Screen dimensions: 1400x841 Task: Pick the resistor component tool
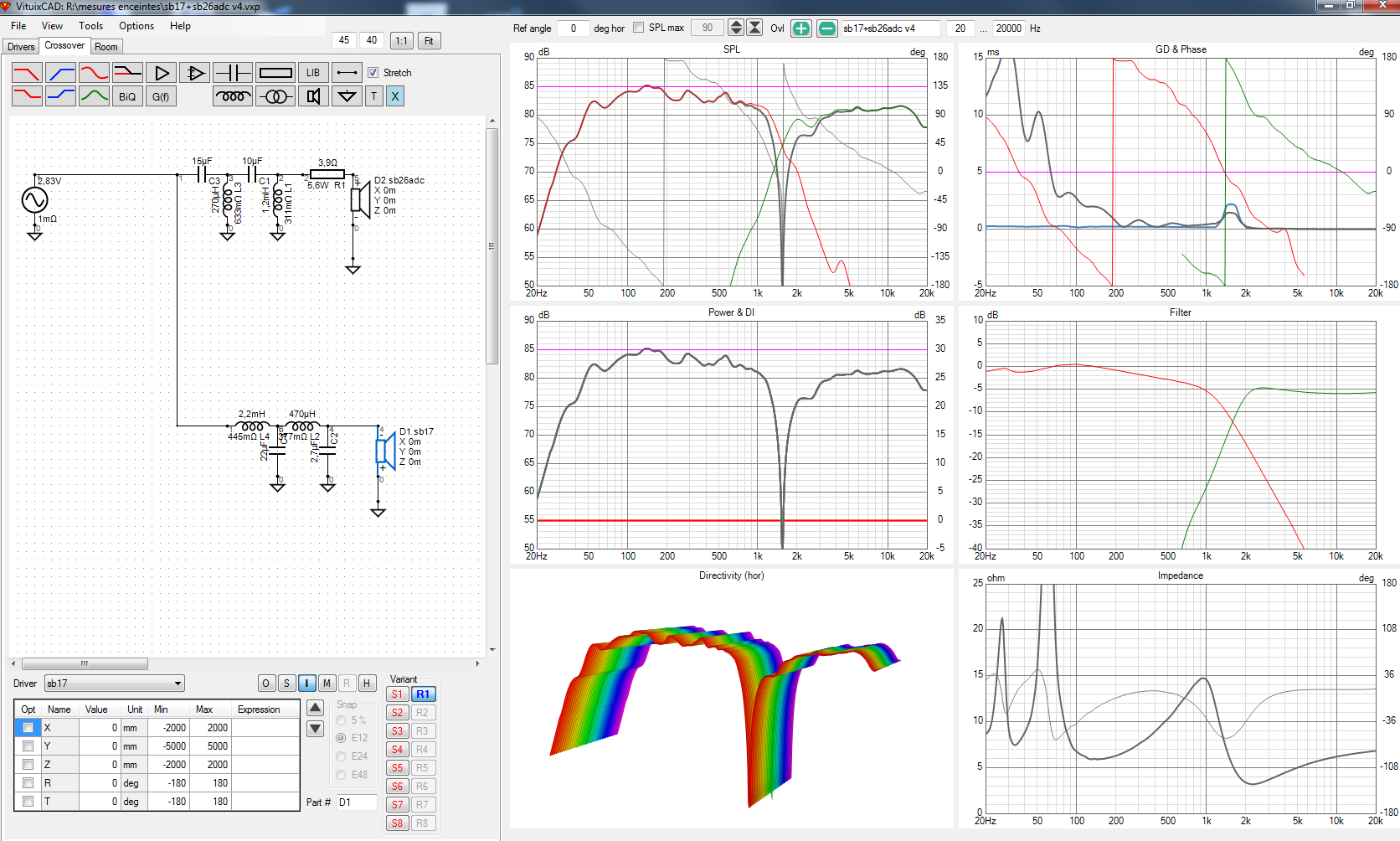[x=275, y=72]
